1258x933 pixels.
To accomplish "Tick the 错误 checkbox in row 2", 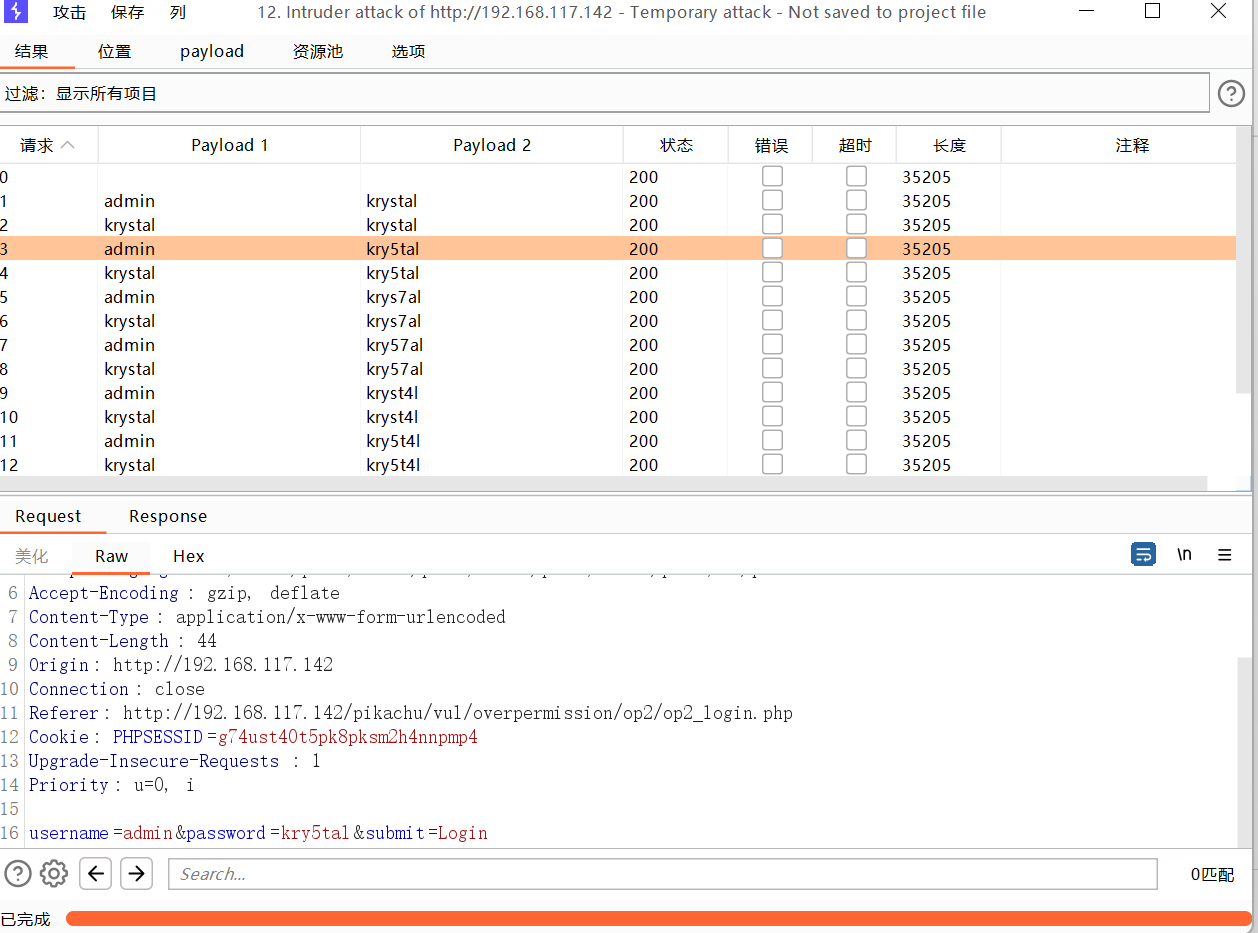I will 772,224.
